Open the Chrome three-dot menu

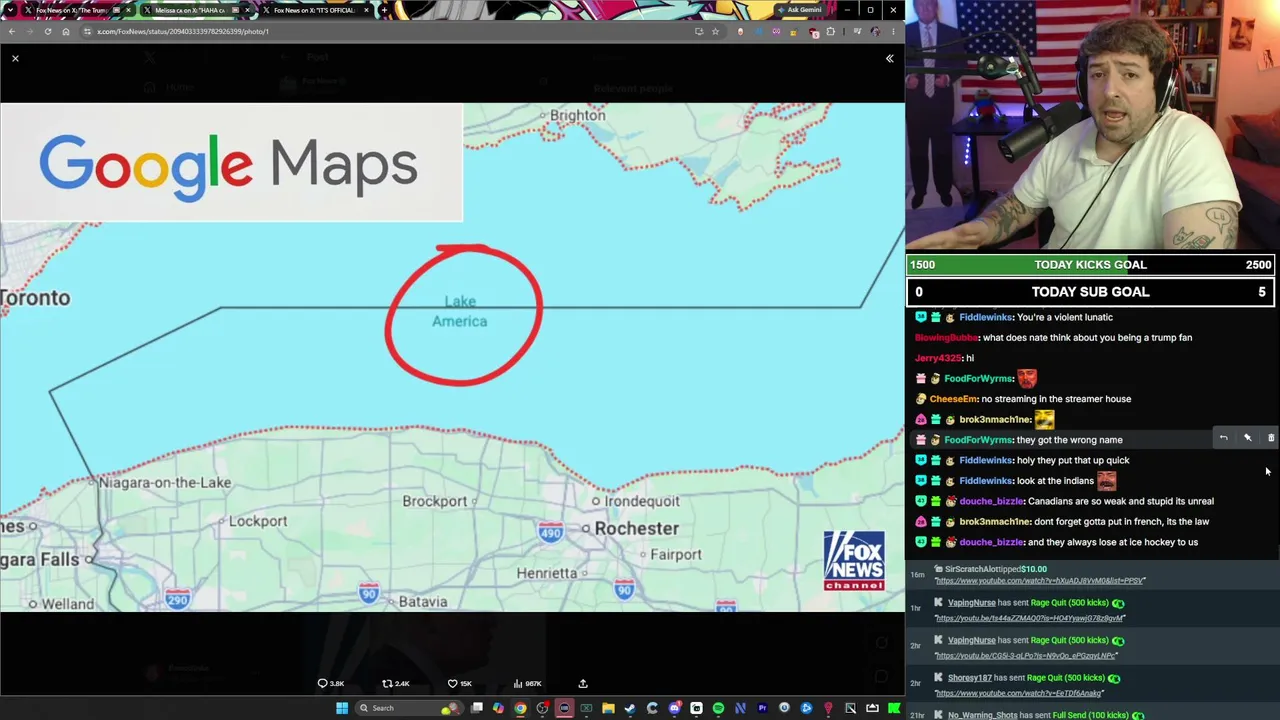coord(893,31)
